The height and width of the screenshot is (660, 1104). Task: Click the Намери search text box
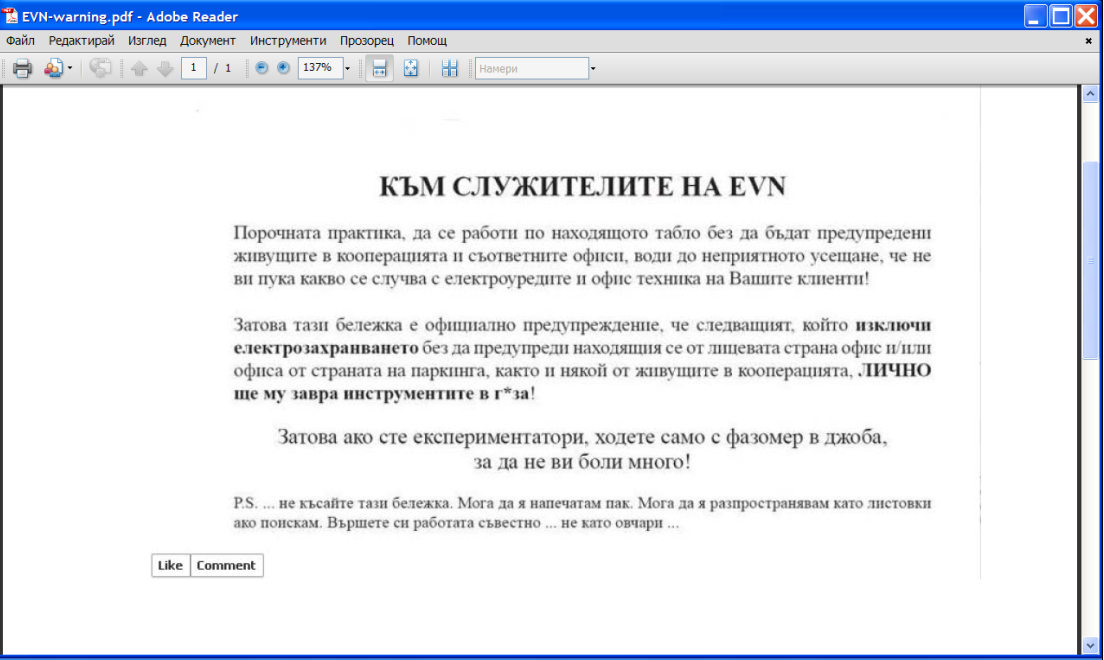tap(531, 68)
